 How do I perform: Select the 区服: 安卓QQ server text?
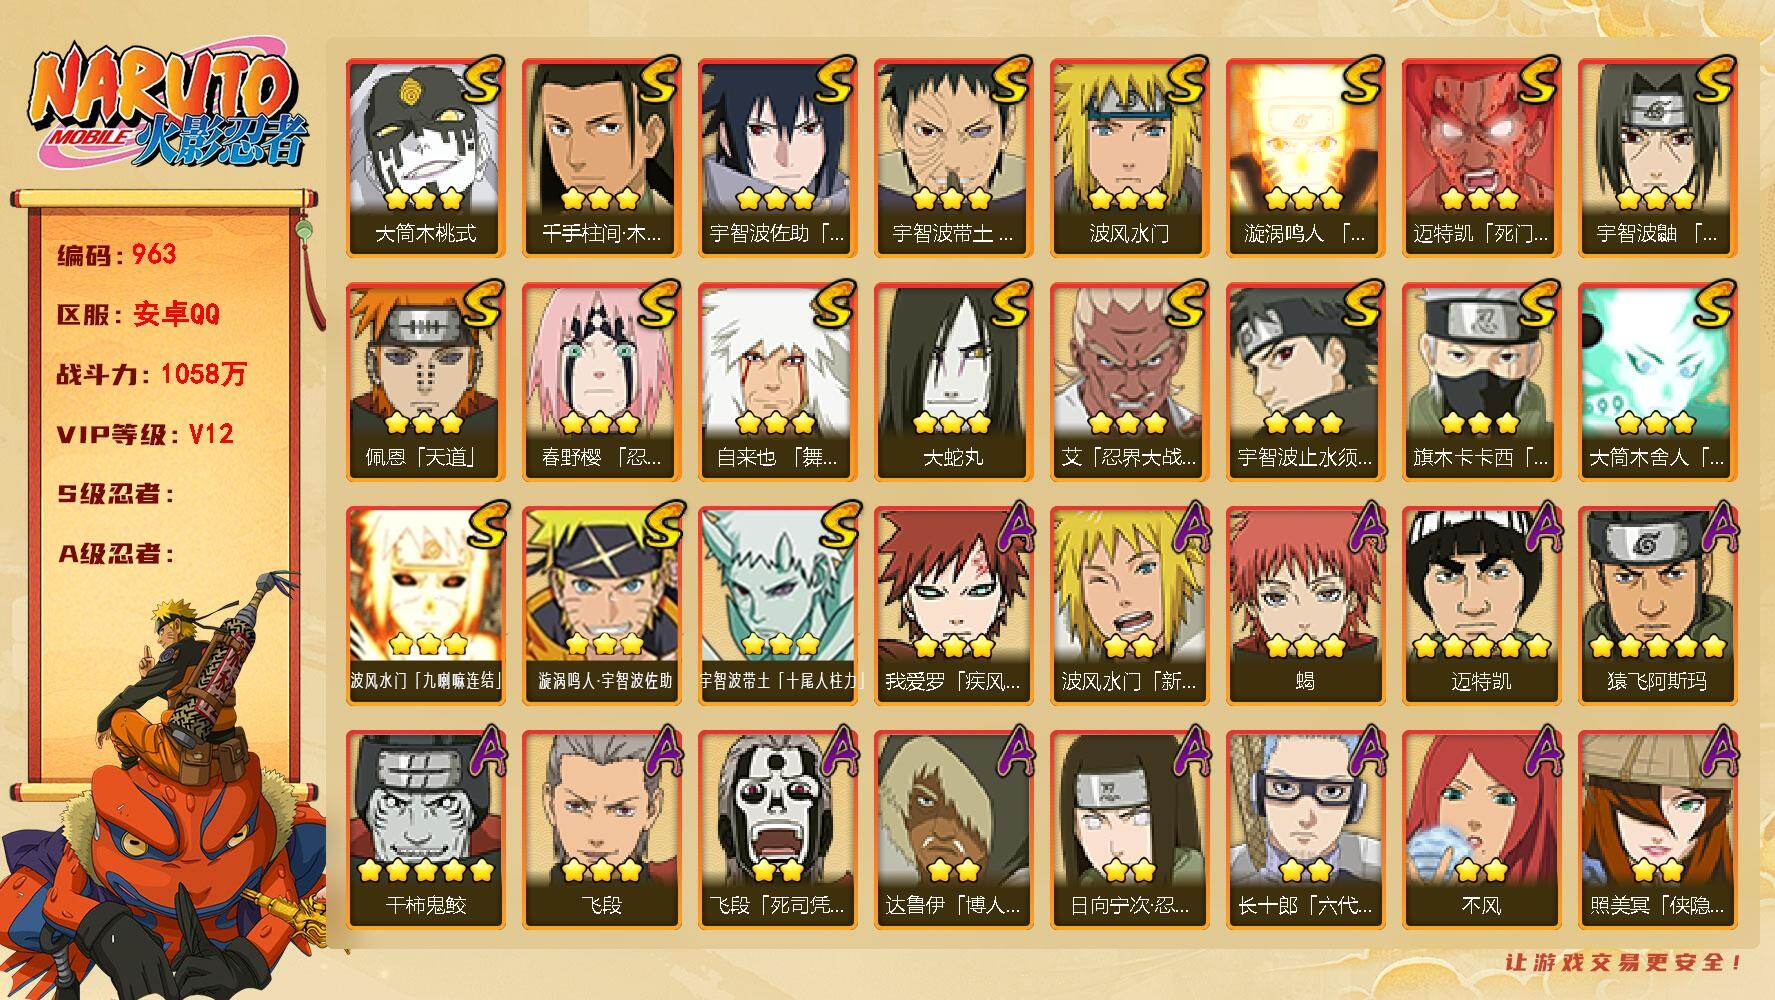coord(138,315)
